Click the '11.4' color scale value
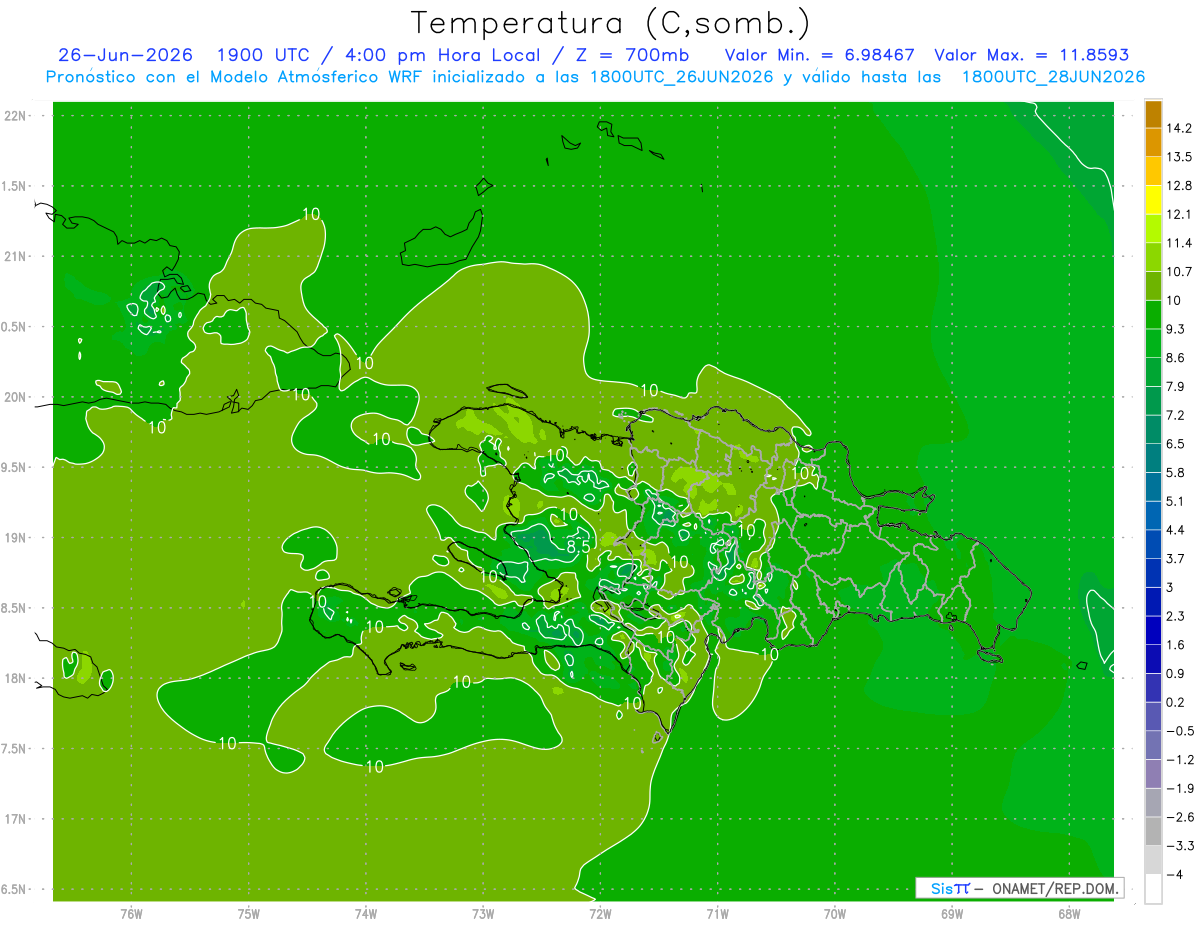This screenshot has height=927, width=1200. click(1179, 243)
